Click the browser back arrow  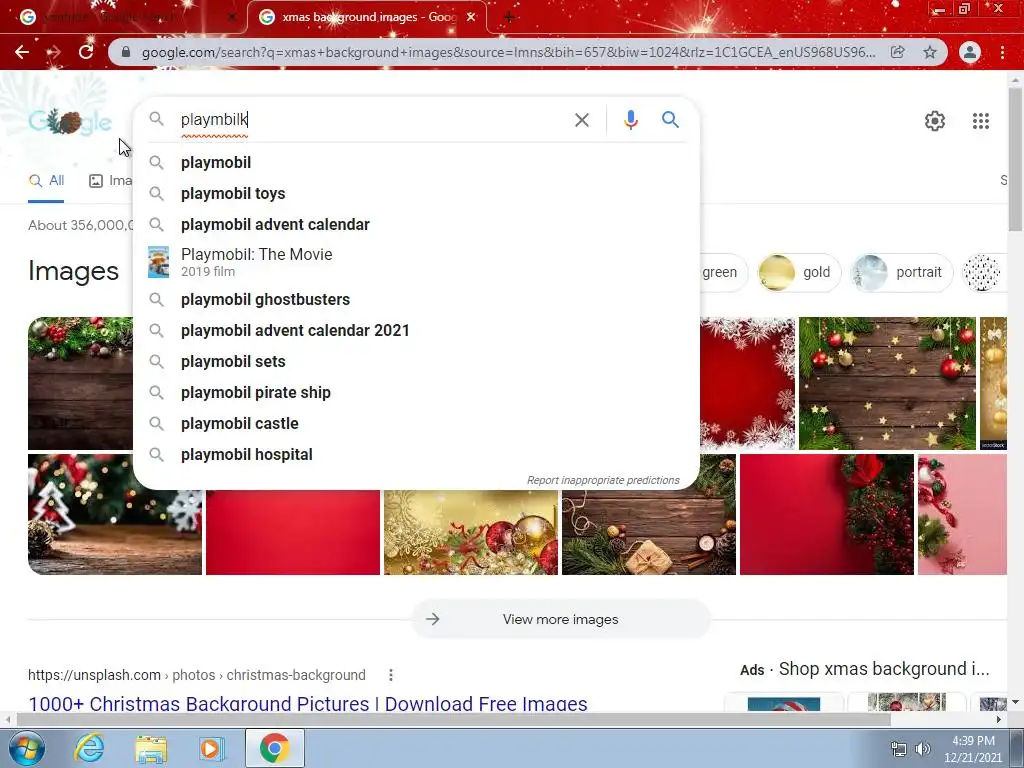tap(22, 52)
